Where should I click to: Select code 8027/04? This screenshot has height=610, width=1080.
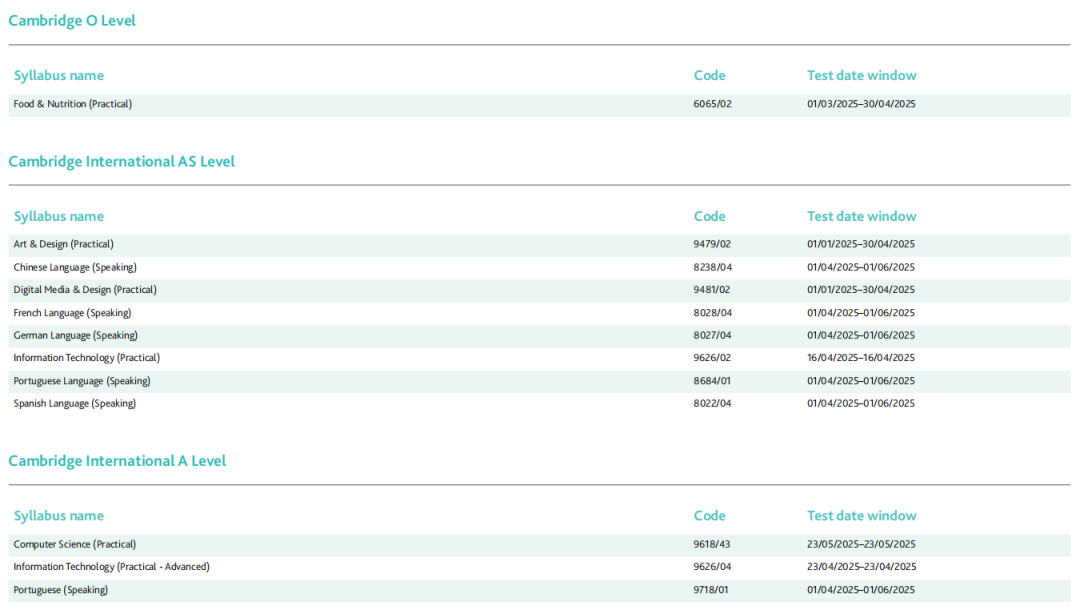pyautogui.click(x=712, y=335)
